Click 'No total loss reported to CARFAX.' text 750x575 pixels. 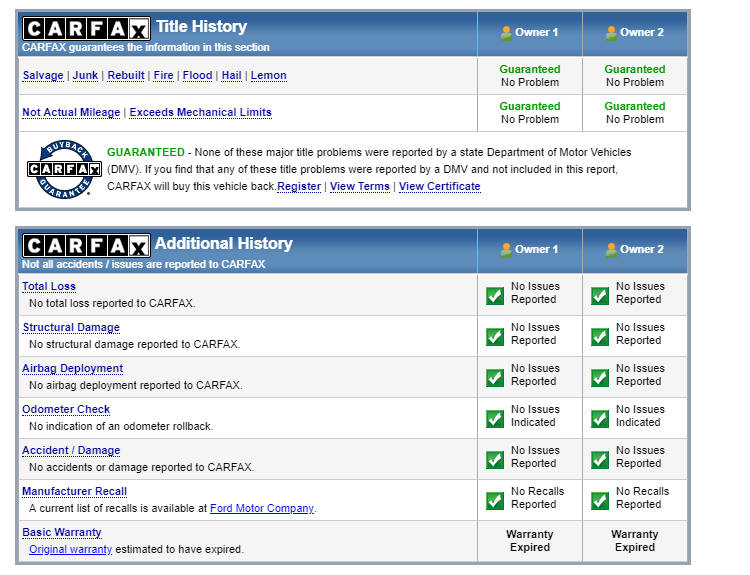click(x=112, y=303)
